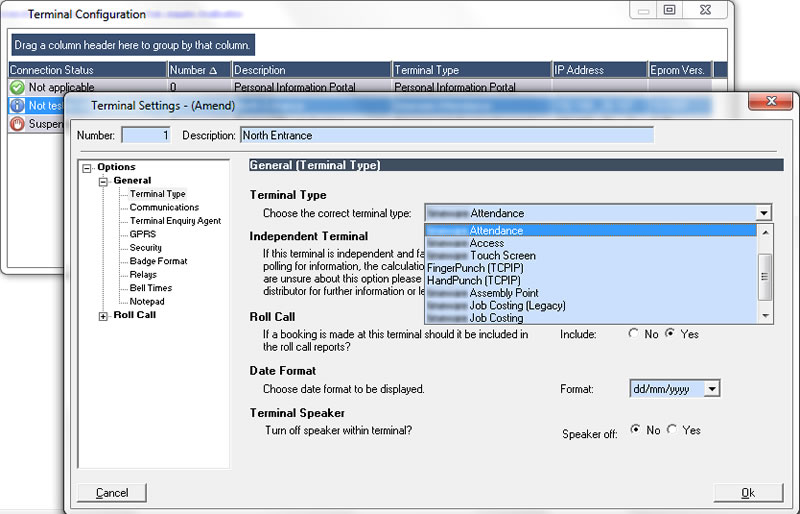Select No for Roll Call include

click(x=633, y=334)
